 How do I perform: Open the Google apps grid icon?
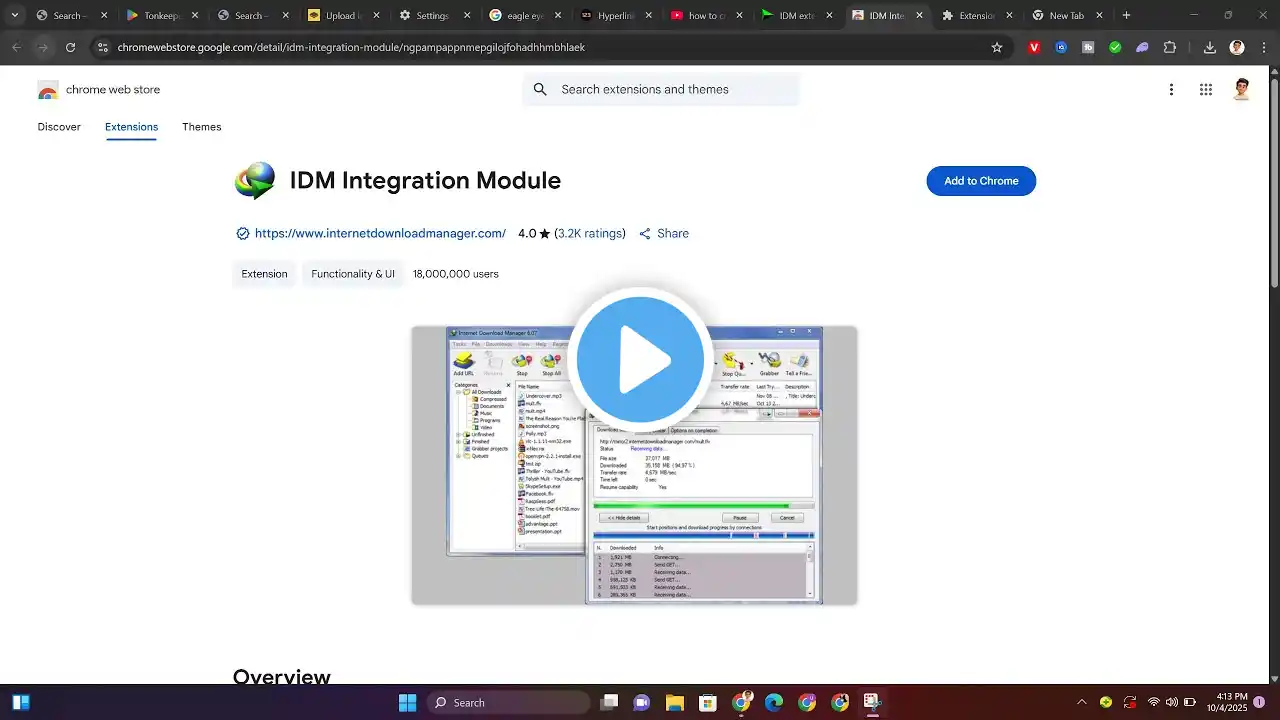point(1206,90)
